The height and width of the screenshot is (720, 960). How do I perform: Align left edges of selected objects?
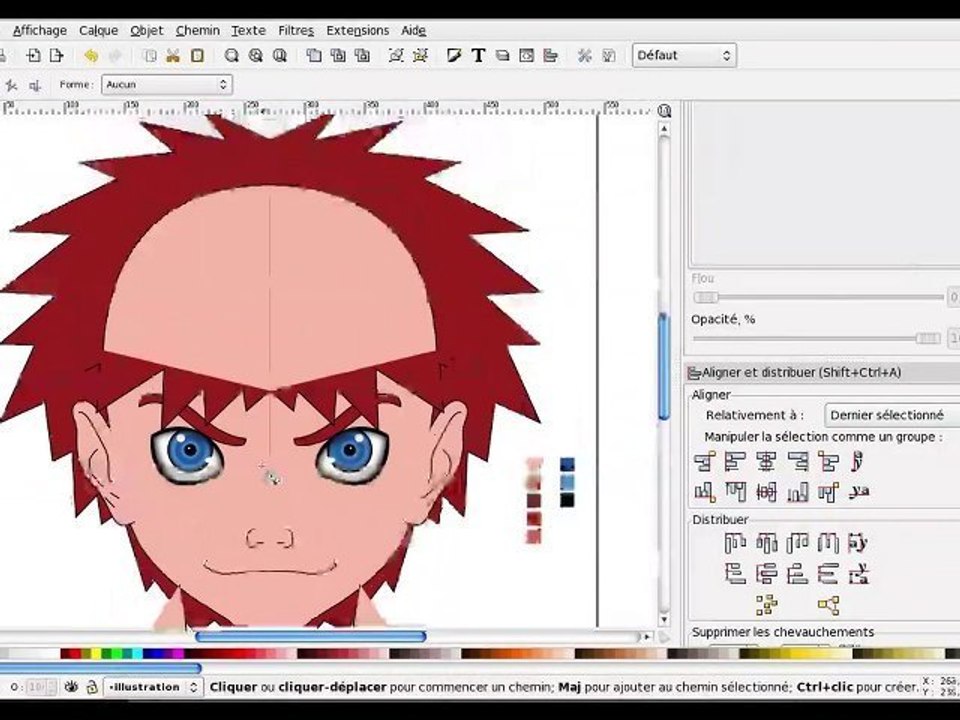pyautogui.click(x=735, y=461)
